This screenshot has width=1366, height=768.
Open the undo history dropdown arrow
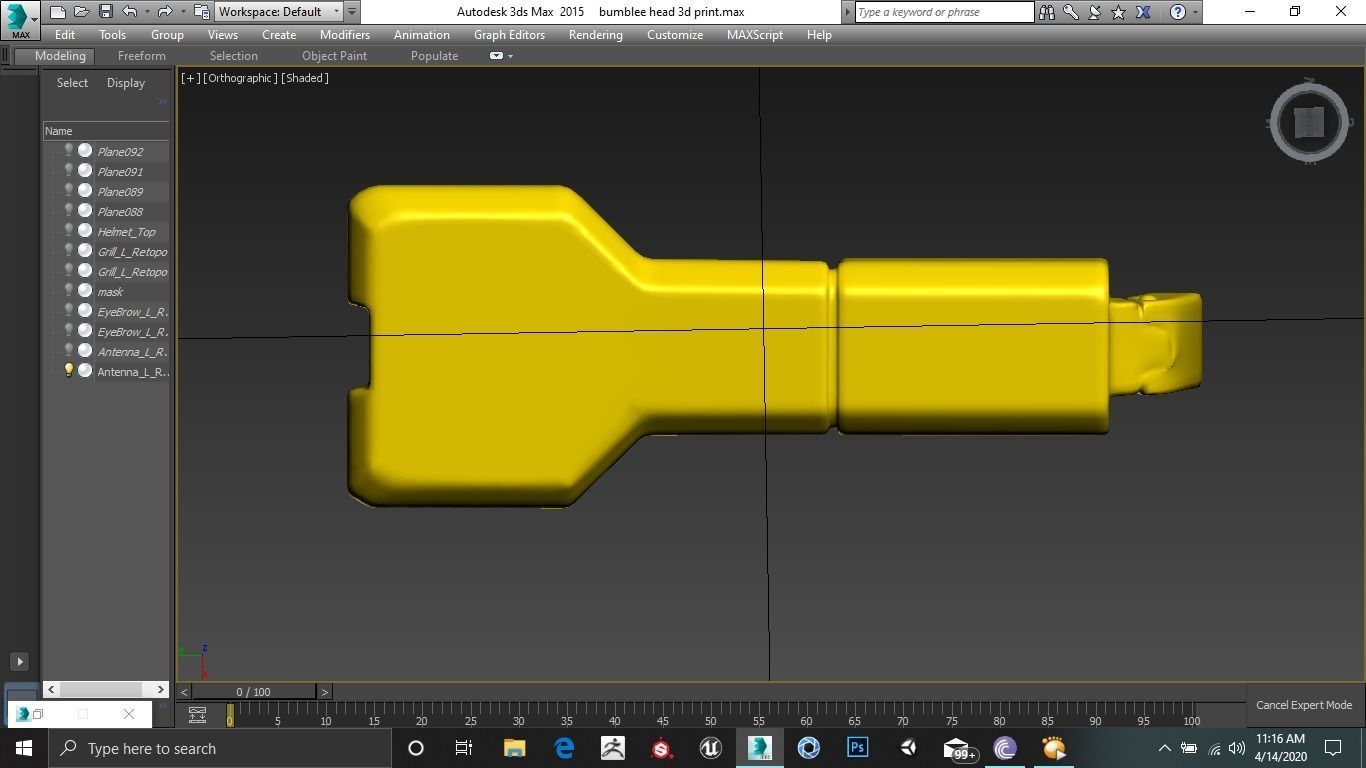(x=147, y=12)
